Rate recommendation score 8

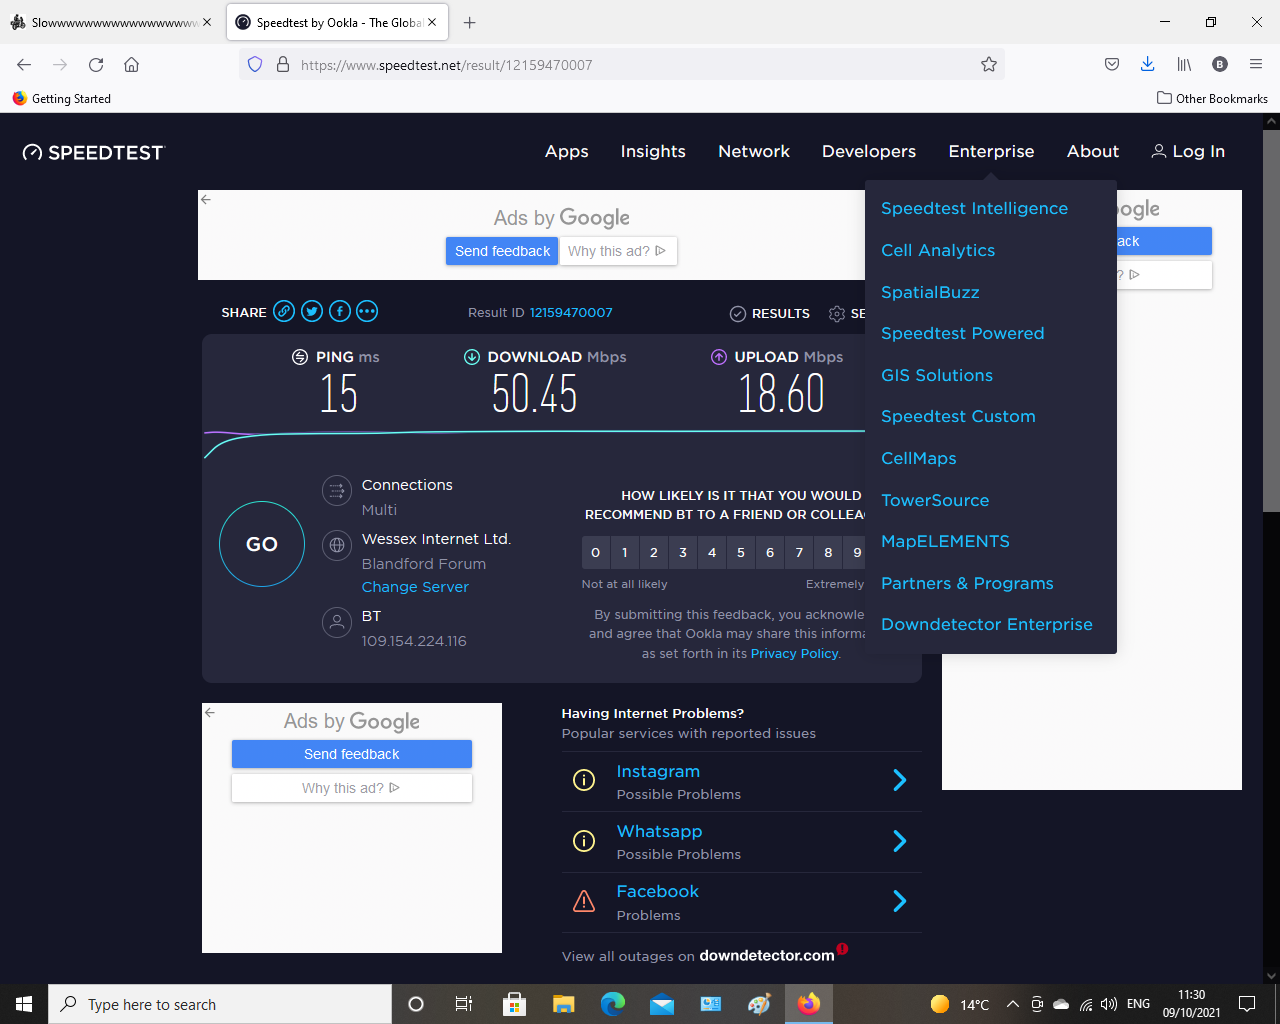[x=828, y=552]
